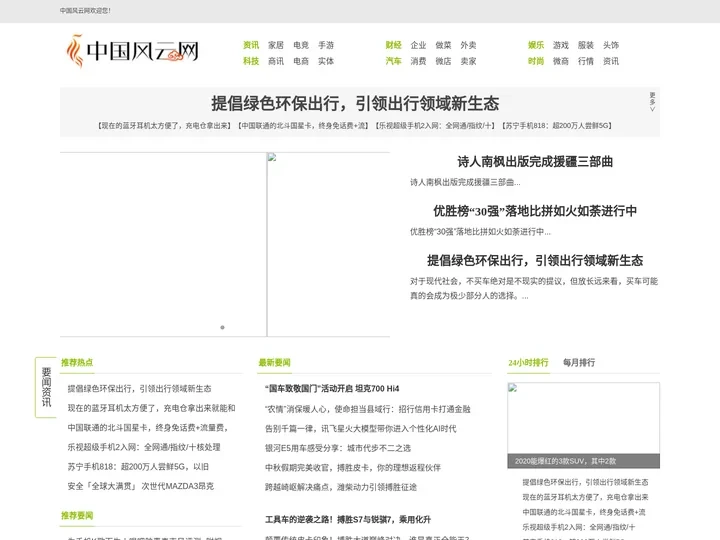Screen dimensions: 720x540
Task: Open the 汽车 category
Action: pos(394,61)
